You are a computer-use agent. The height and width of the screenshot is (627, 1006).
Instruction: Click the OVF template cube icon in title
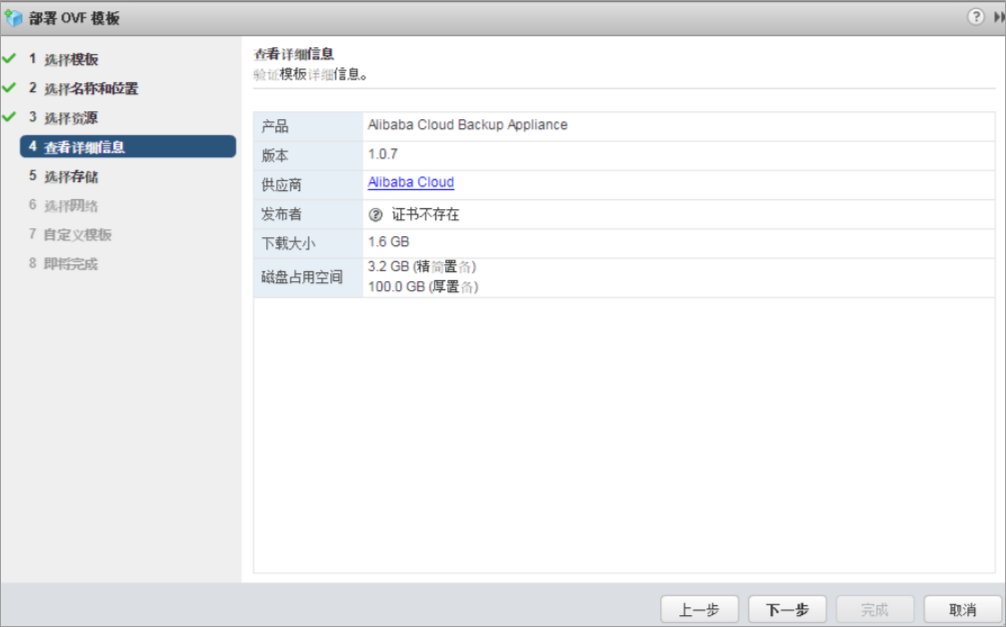[13, 17]
